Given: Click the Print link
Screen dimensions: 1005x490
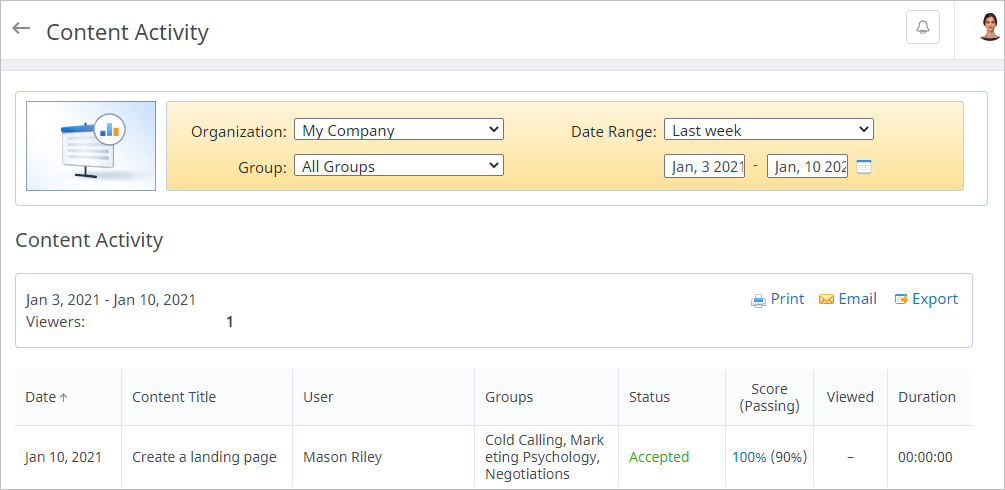Looking at the screenshot, I should [787, 299].
